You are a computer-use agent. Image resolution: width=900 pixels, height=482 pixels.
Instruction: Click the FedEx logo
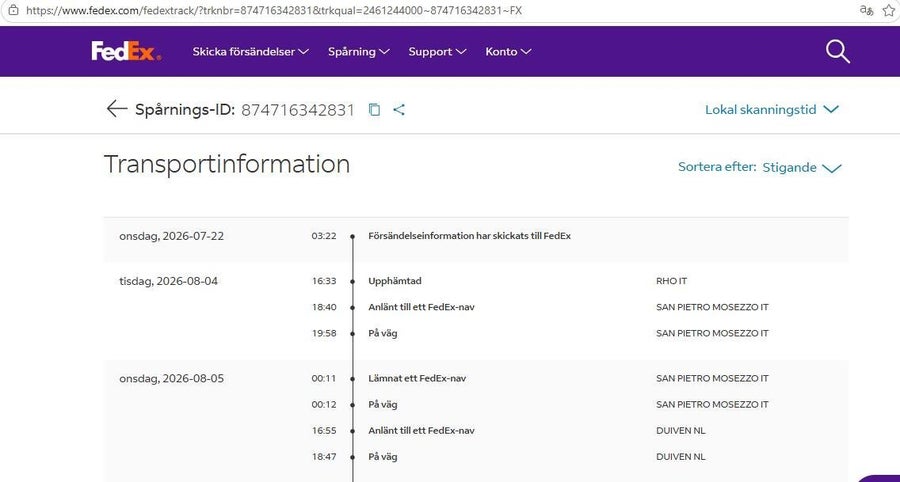[x=126, y=51]
